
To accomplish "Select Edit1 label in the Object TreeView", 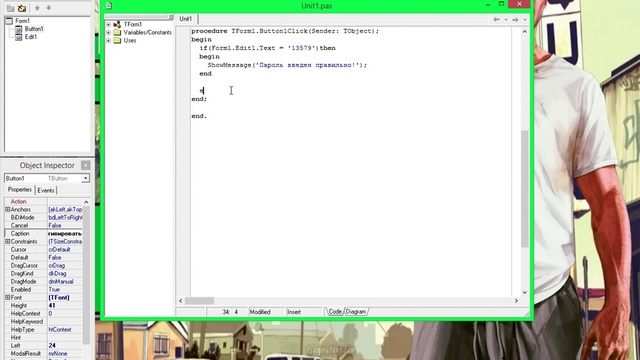I will click(31, 37).
